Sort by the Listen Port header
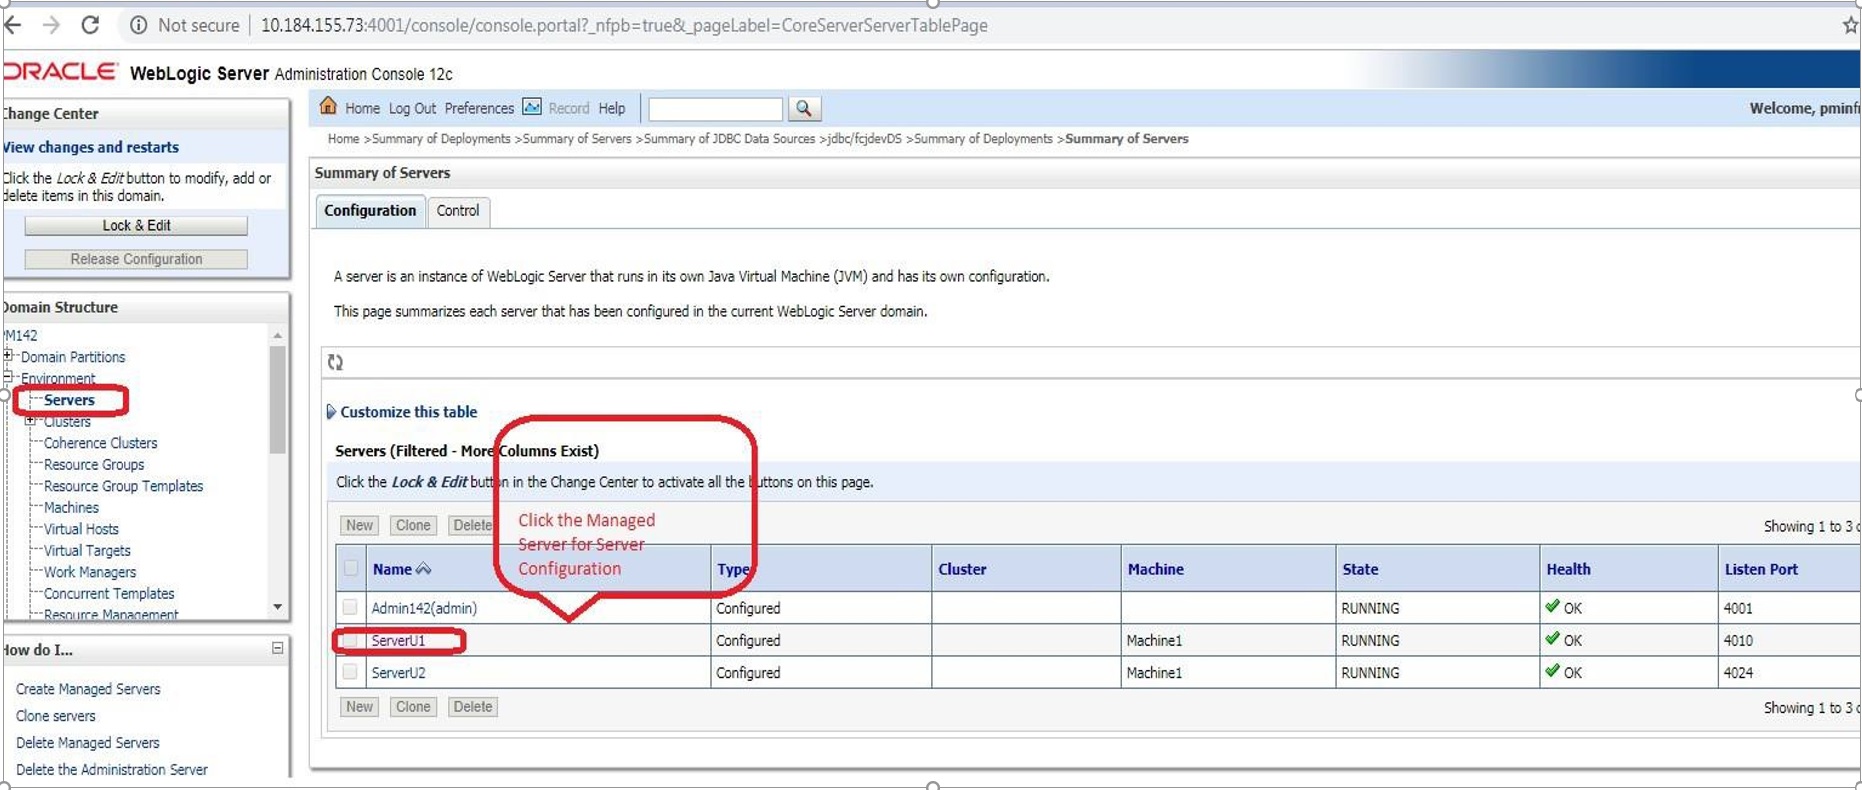This screenshot has height=790, width=1862. (1761, 569)
